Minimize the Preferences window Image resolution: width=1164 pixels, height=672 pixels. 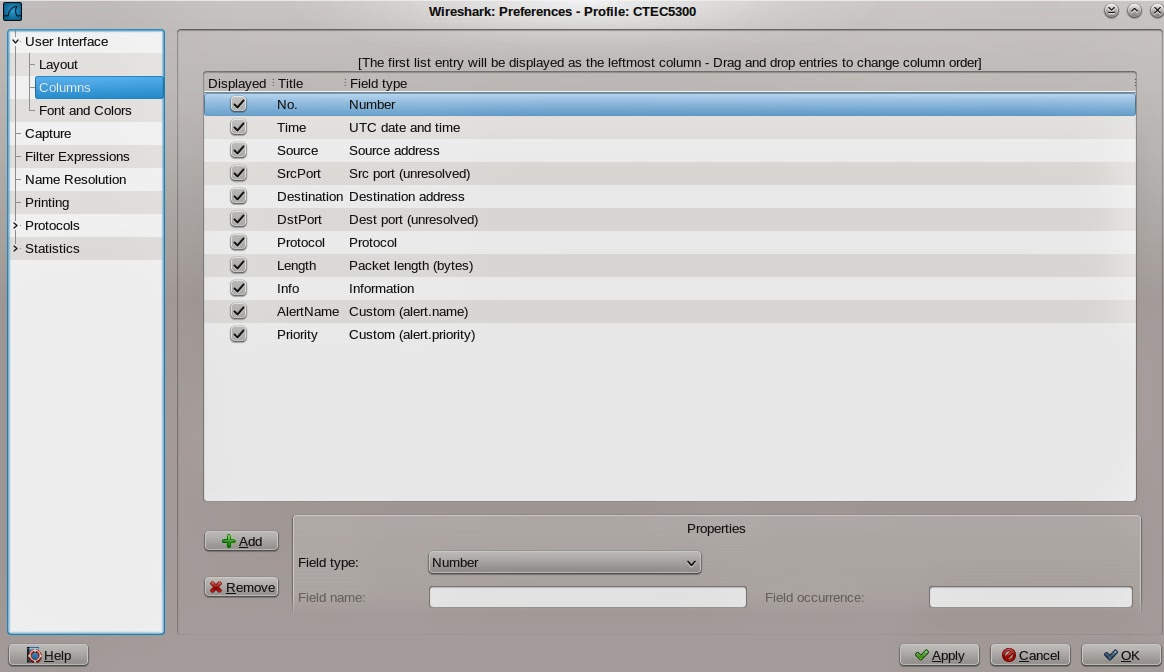click(x=1111, y=10)
